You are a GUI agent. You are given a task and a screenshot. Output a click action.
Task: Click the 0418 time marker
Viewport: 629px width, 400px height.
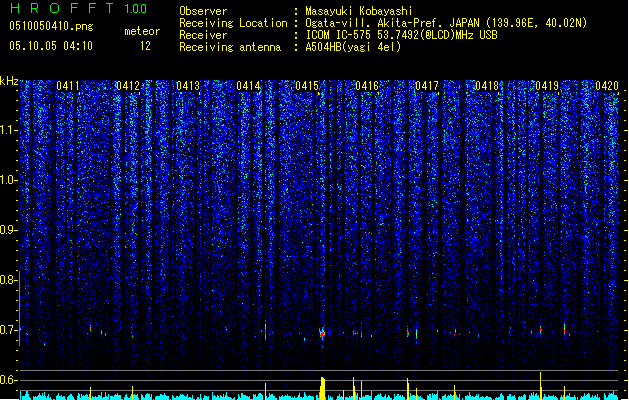click(487, 86)
